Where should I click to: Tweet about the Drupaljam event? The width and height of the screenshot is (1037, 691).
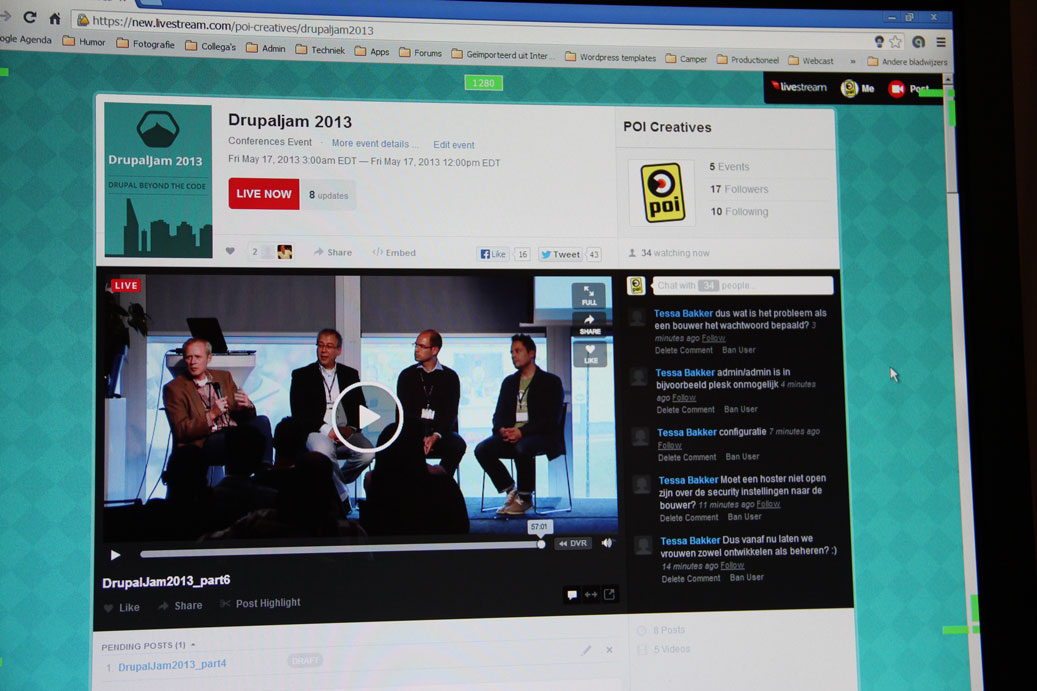[560, 255]
